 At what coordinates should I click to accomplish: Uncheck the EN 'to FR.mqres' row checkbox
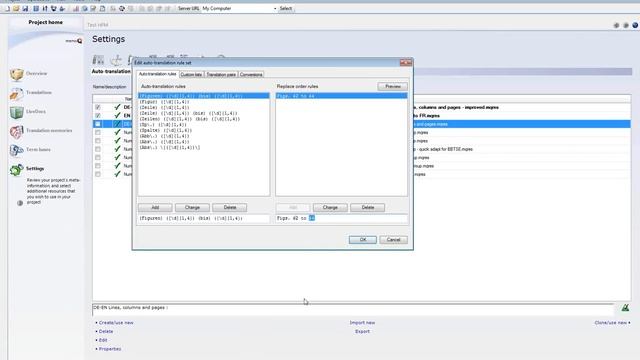[x=98, y=116]
